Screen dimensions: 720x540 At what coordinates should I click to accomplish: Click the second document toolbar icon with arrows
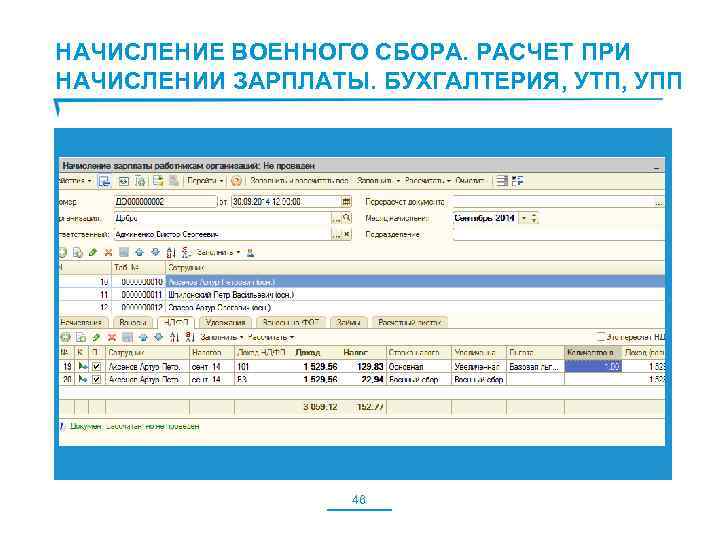tap(124, 181)
